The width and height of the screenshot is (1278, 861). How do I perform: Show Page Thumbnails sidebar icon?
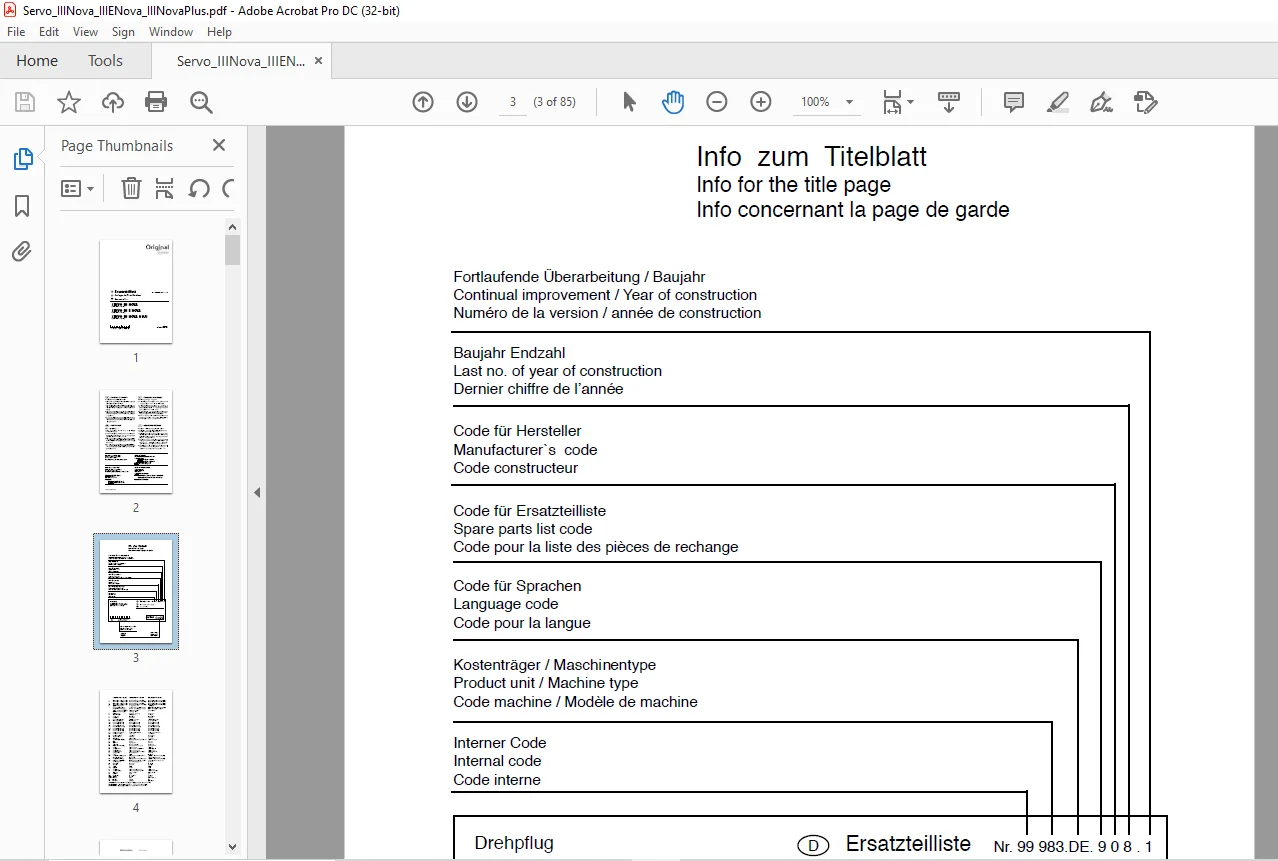pos(22,159)
